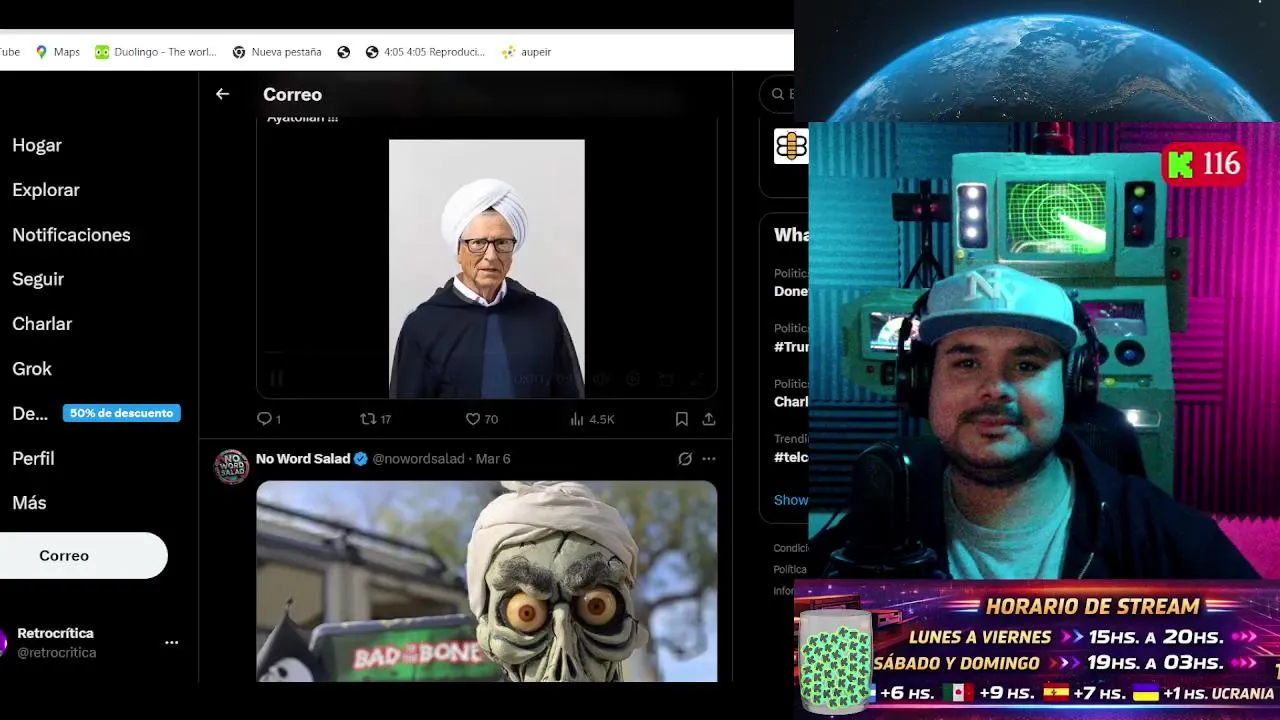
Task: Click the 50% de descuento badge
Action: click(x=122, y=413)
